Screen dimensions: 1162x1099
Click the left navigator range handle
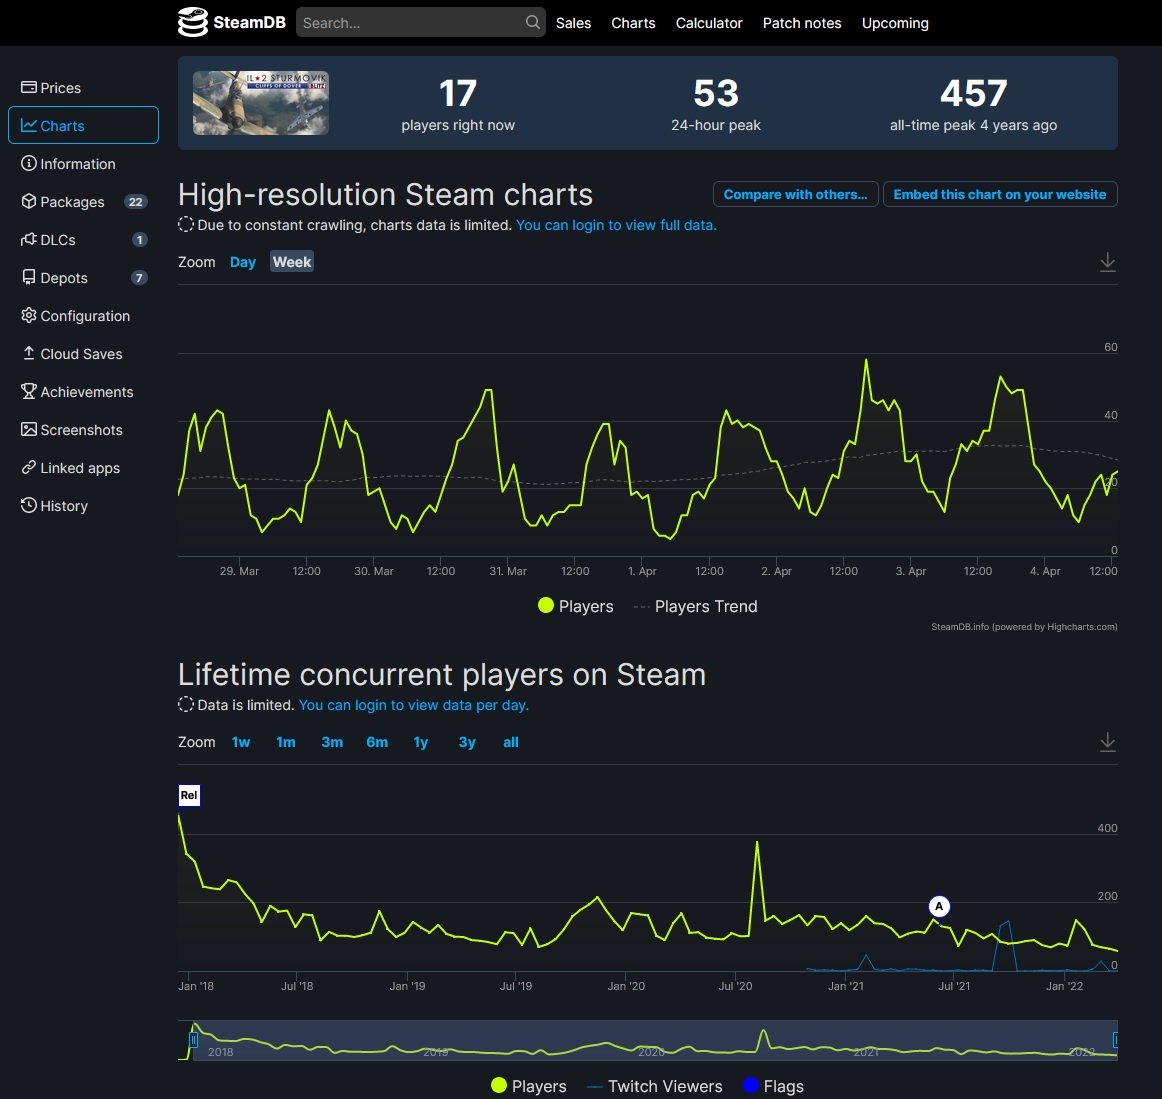(x=193, y=1040)
